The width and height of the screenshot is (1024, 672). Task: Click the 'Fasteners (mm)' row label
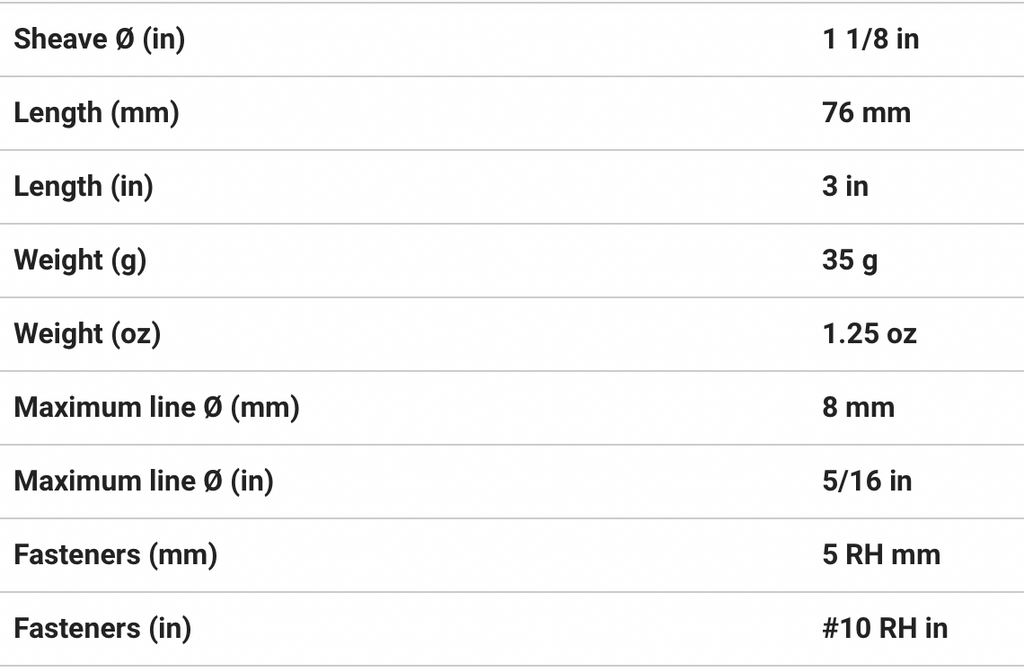click(x=115, y=554)
